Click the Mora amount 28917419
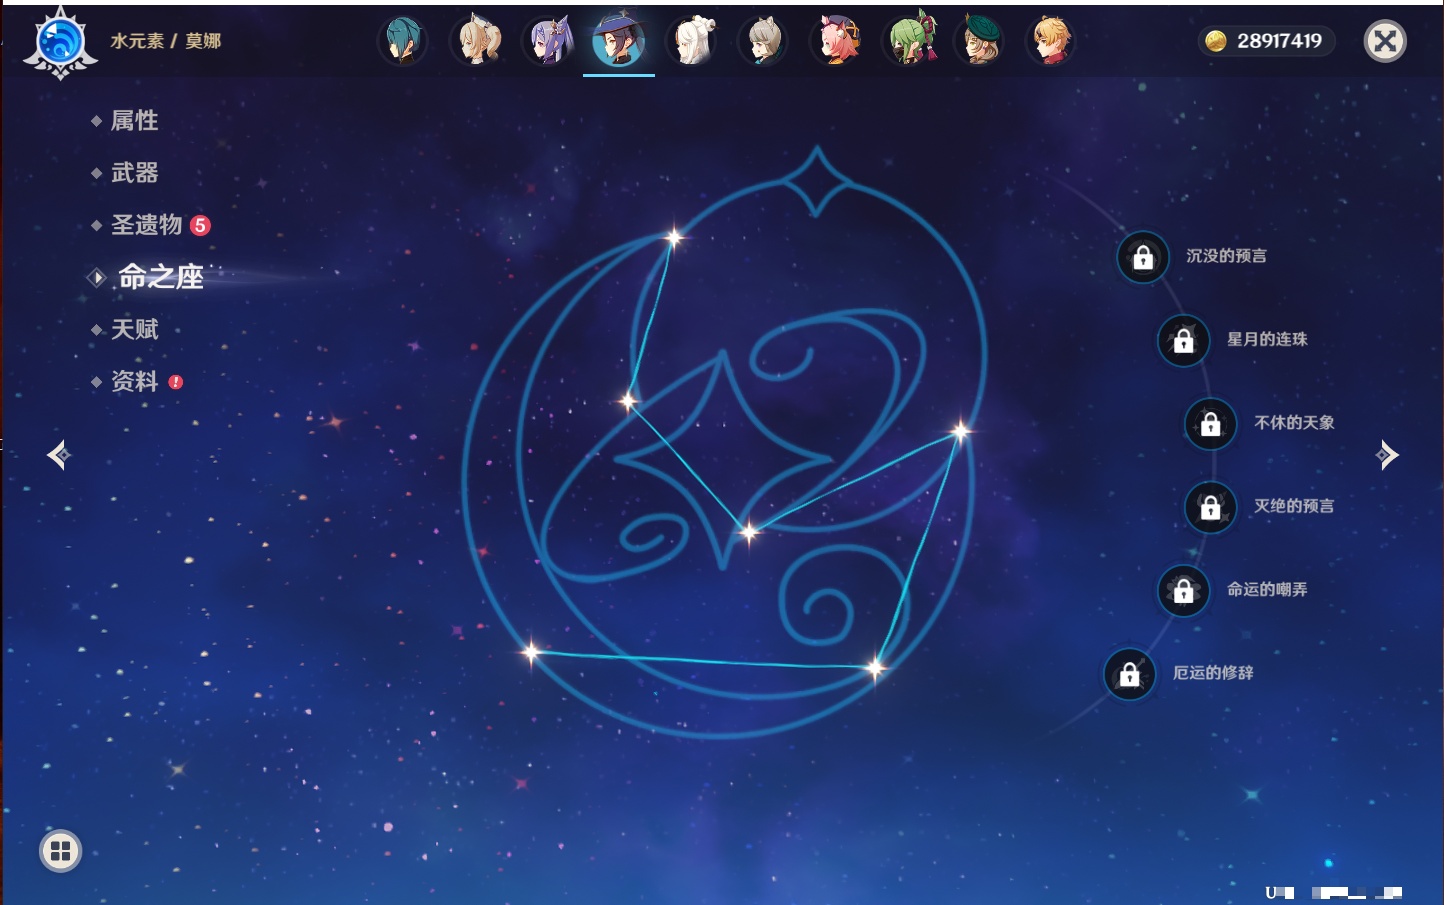 pyautogui.click(x=1279, y=41)
